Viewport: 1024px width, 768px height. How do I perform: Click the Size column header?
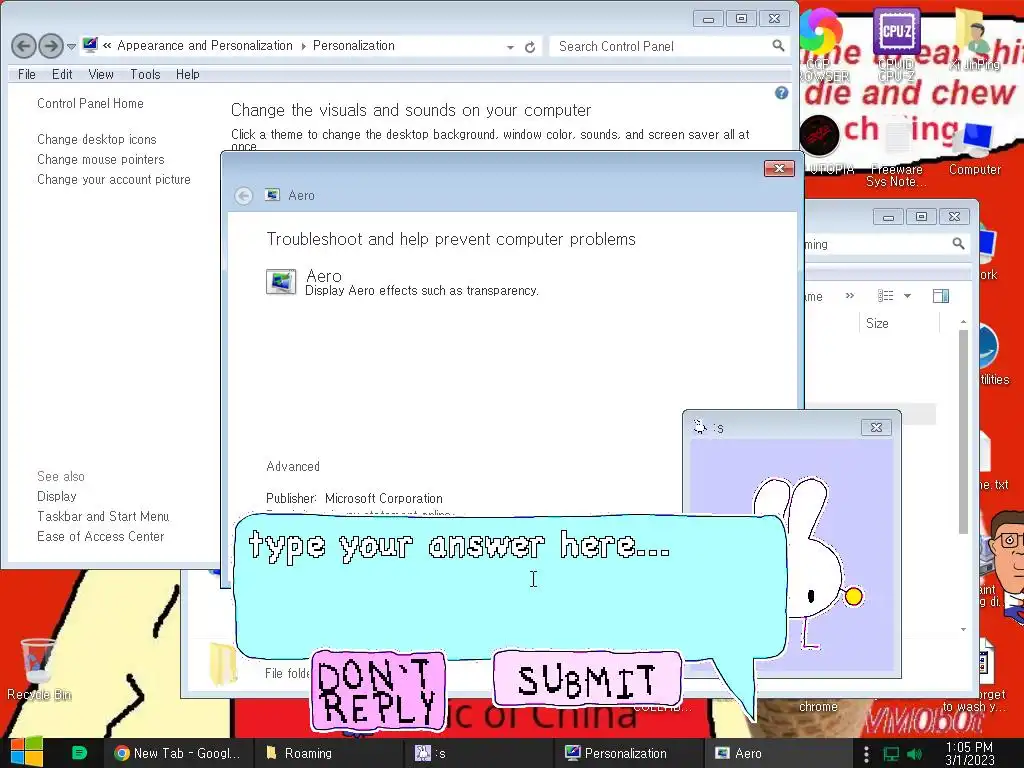pos(876,323)
